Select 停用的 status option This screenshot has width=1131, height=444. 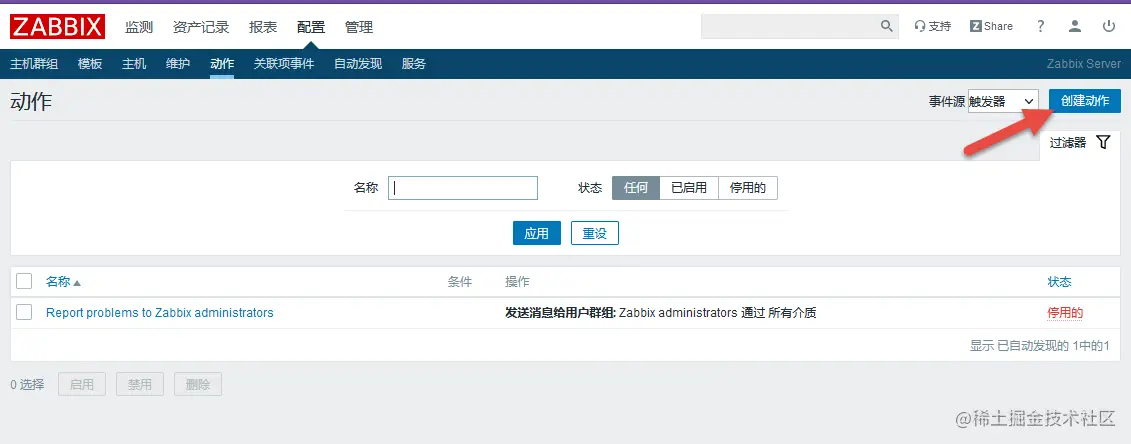(748, 188)
